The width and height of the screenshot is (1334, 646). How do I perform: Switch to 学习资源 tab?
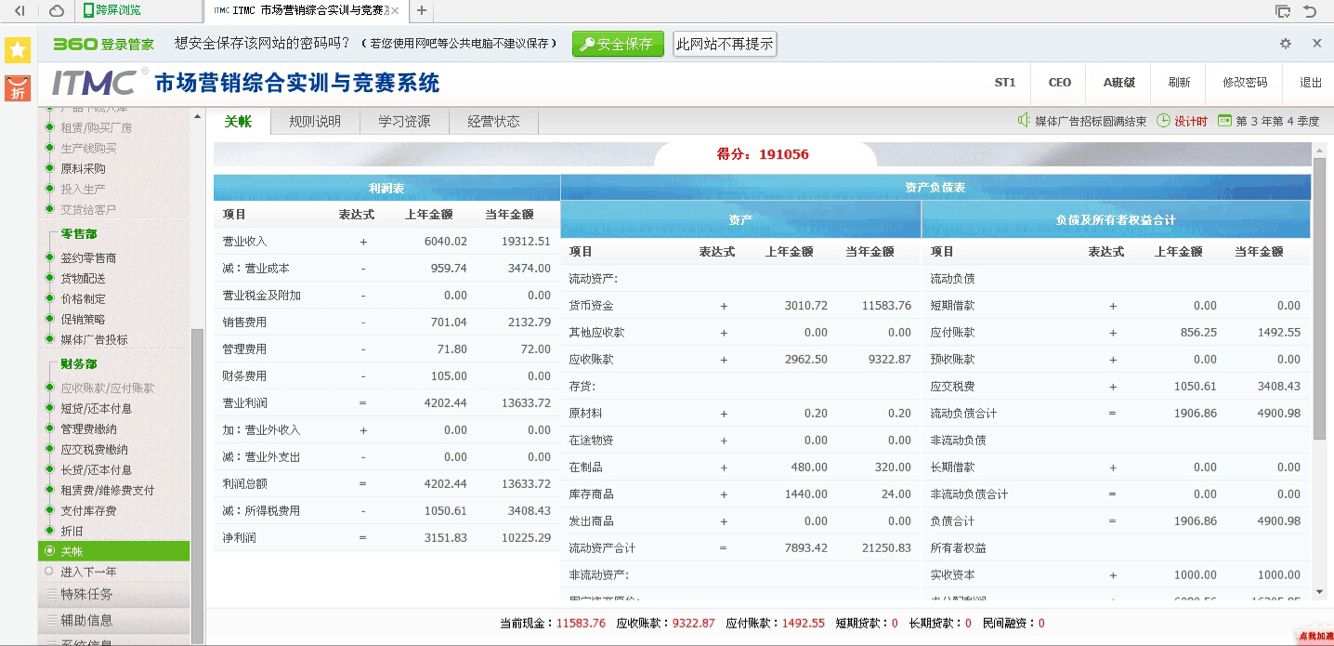[404, 121]
